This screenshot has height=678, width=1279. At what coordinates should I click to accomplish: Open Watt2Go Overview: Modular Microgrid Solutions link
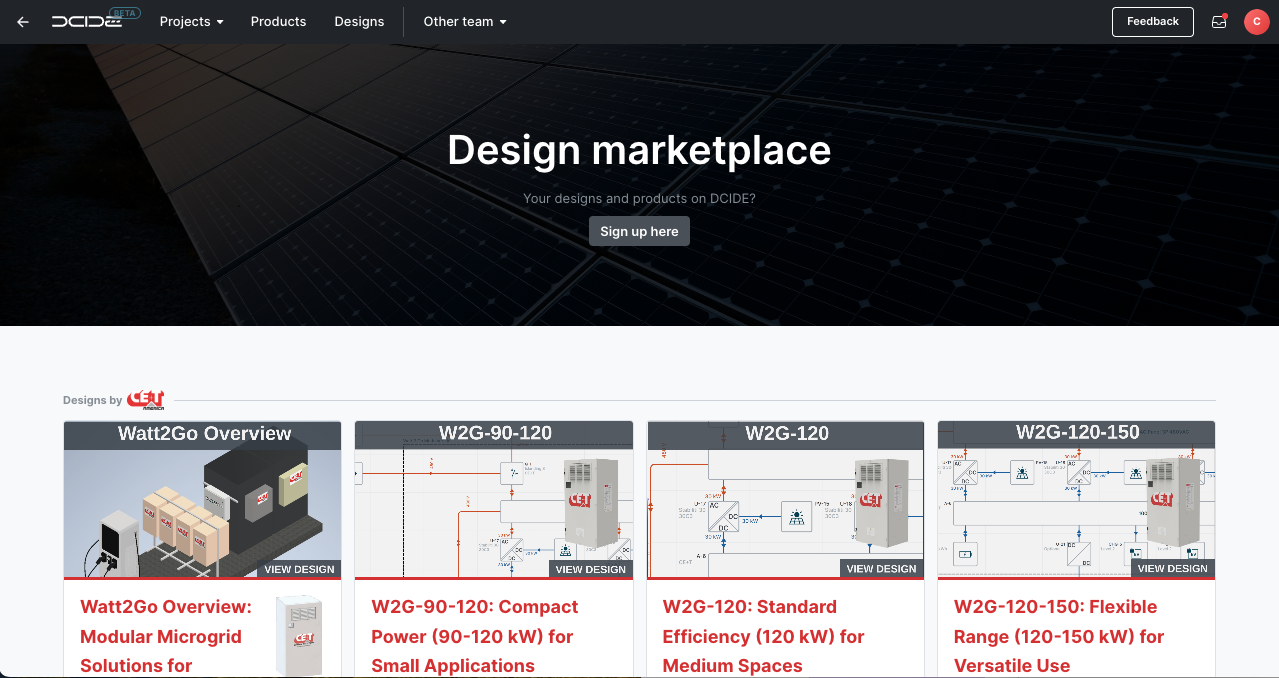pyautogui.click(x=166, y=636)
